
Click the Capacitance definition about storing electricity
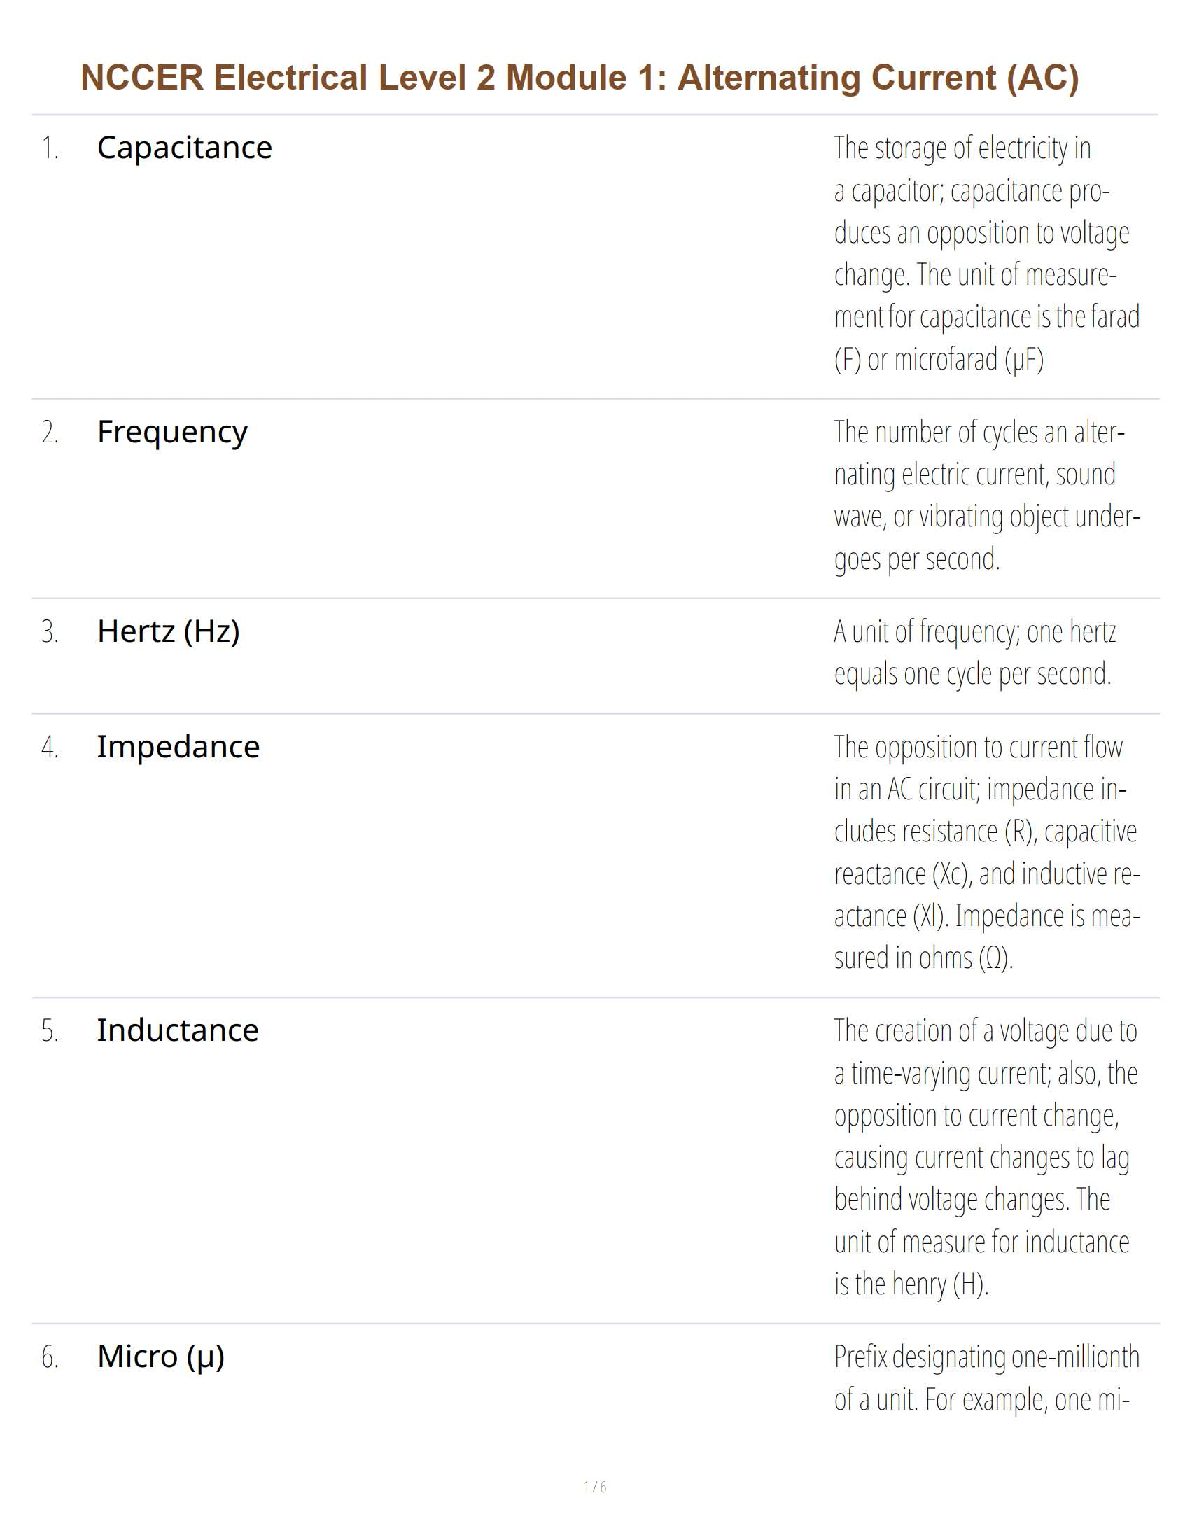point(986,253)
